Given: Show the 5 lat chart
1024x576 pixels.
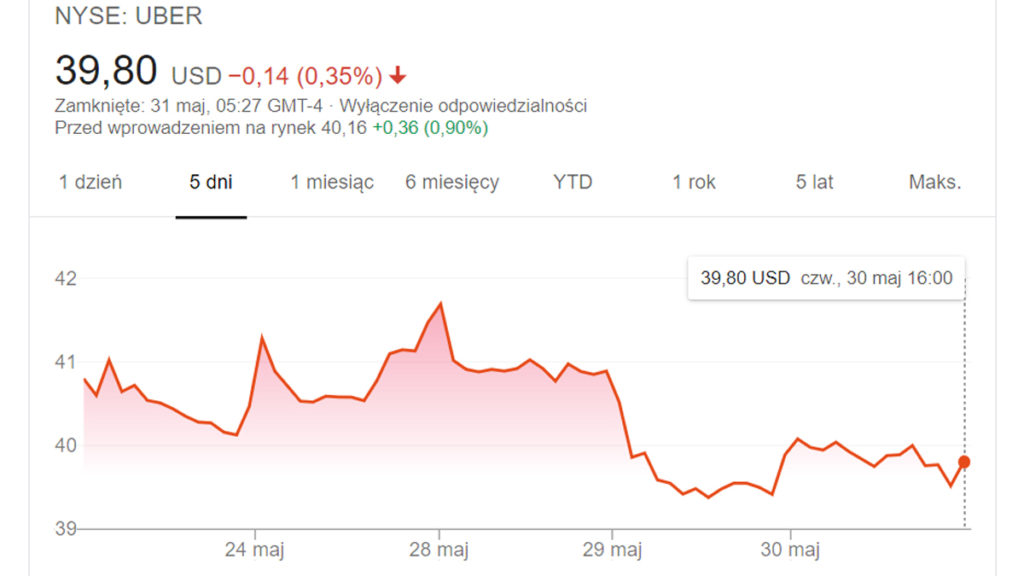Looking at the screenshot, I should pyautogui.click(x=814, y=182).
